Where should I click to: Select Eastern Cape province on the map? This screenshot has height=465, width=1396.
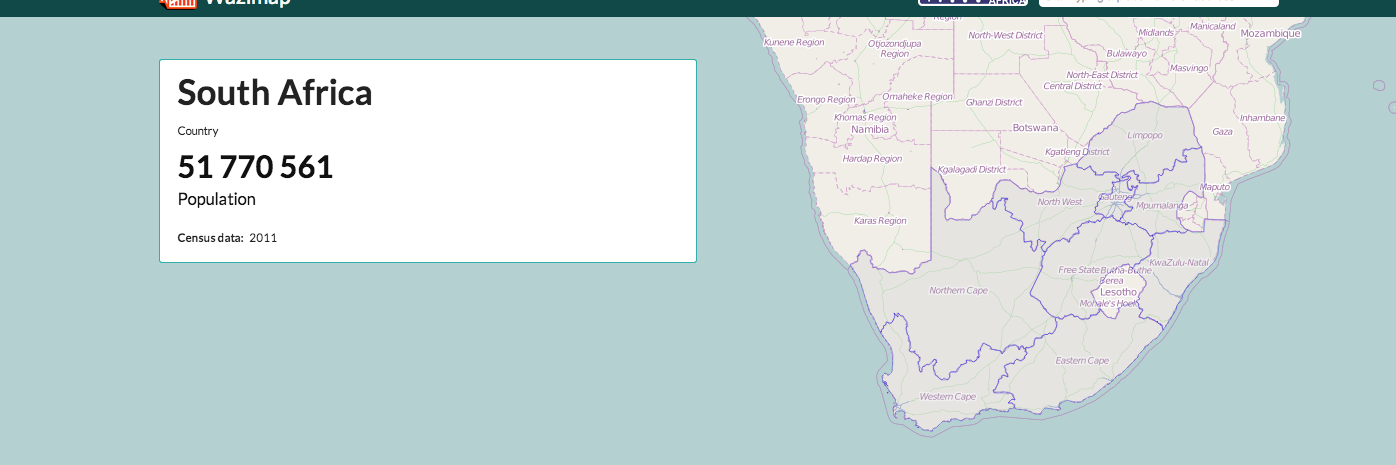[1082, 360]
